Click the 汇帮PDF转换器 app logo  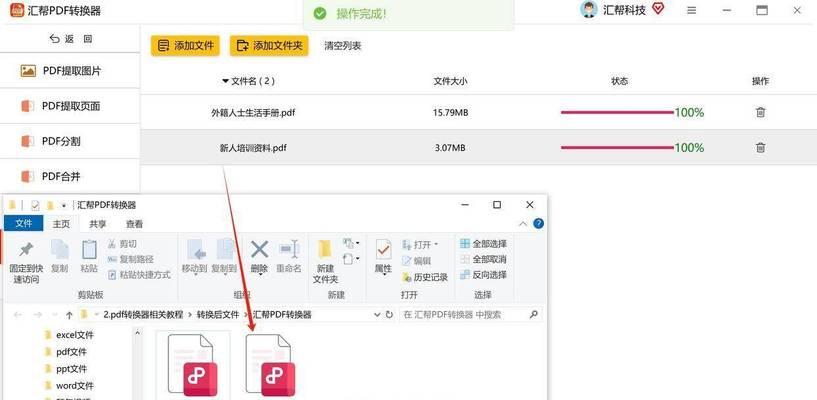pos(17,10)
